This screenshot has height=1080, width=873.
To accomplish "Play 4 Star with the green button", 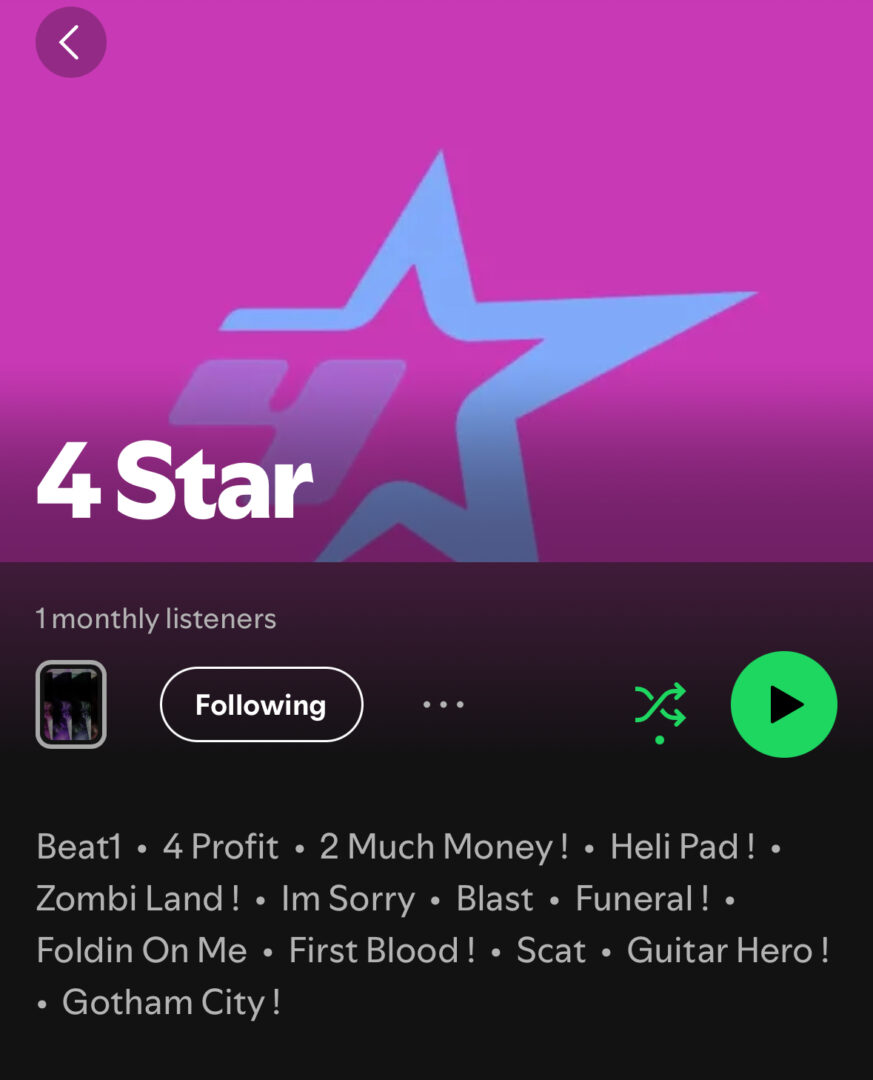I will (x=783, y=704).
